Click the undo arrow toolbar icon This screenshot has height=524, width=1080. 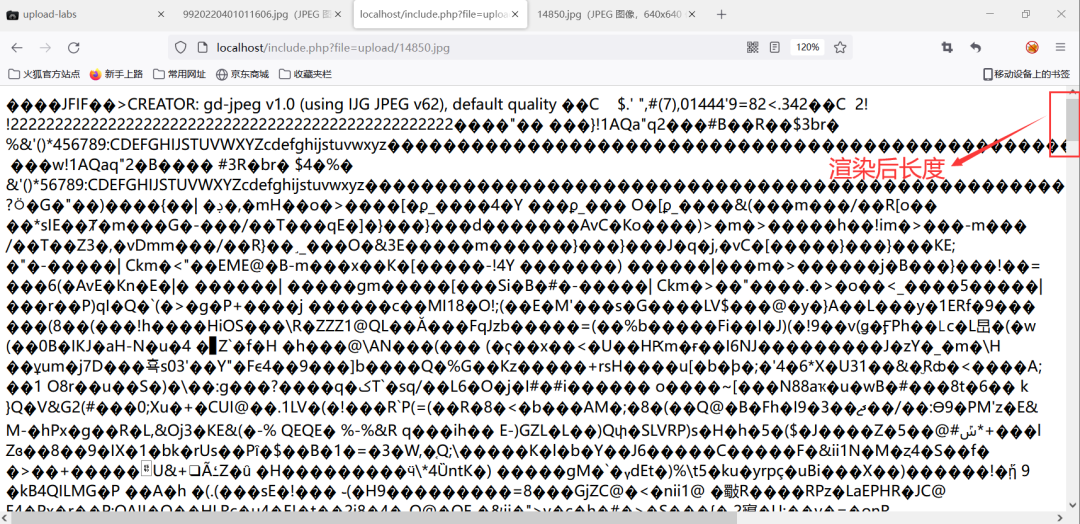(976, 47)
